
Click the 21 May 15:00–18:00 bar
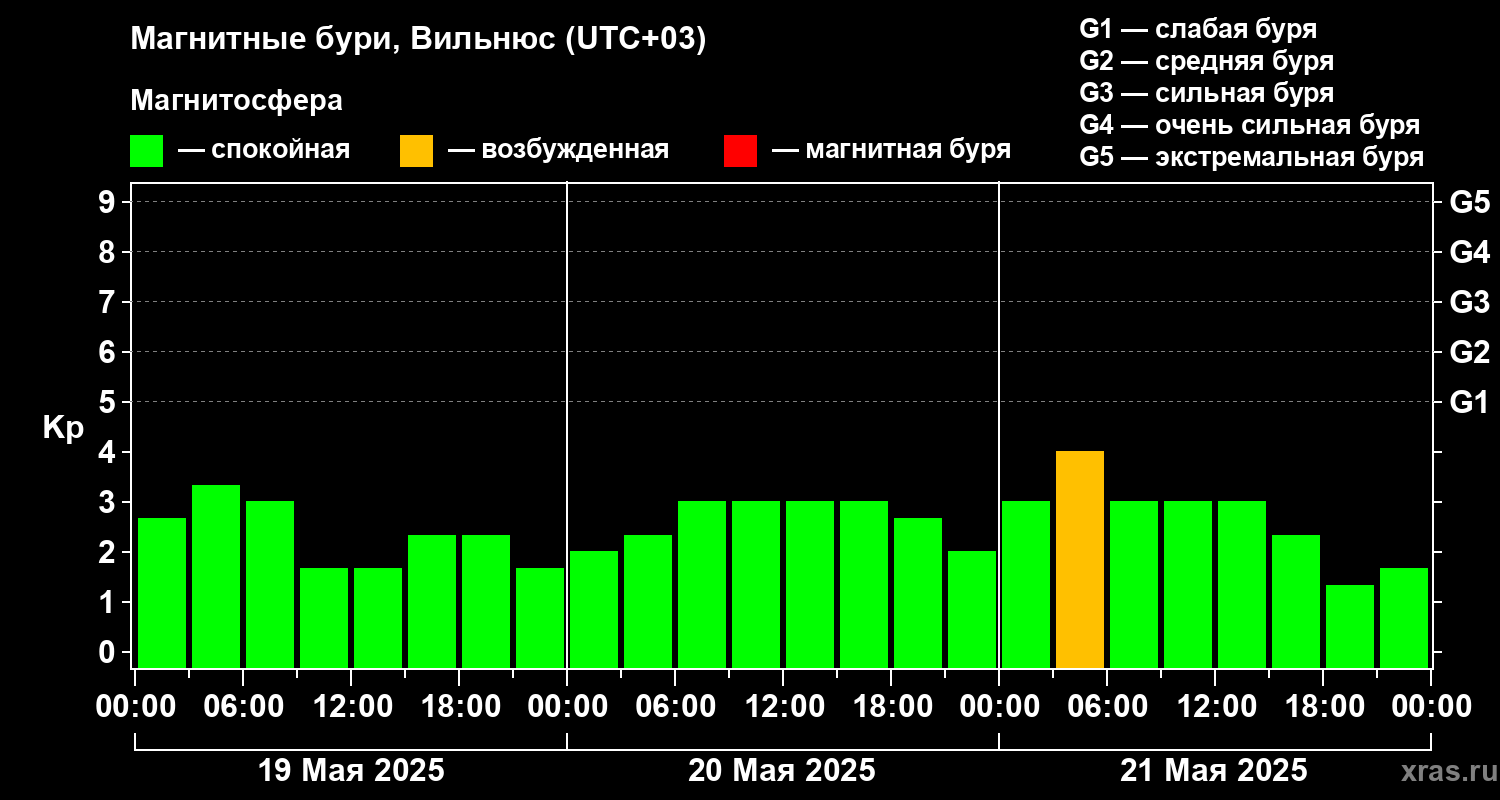pos(1296,601)
